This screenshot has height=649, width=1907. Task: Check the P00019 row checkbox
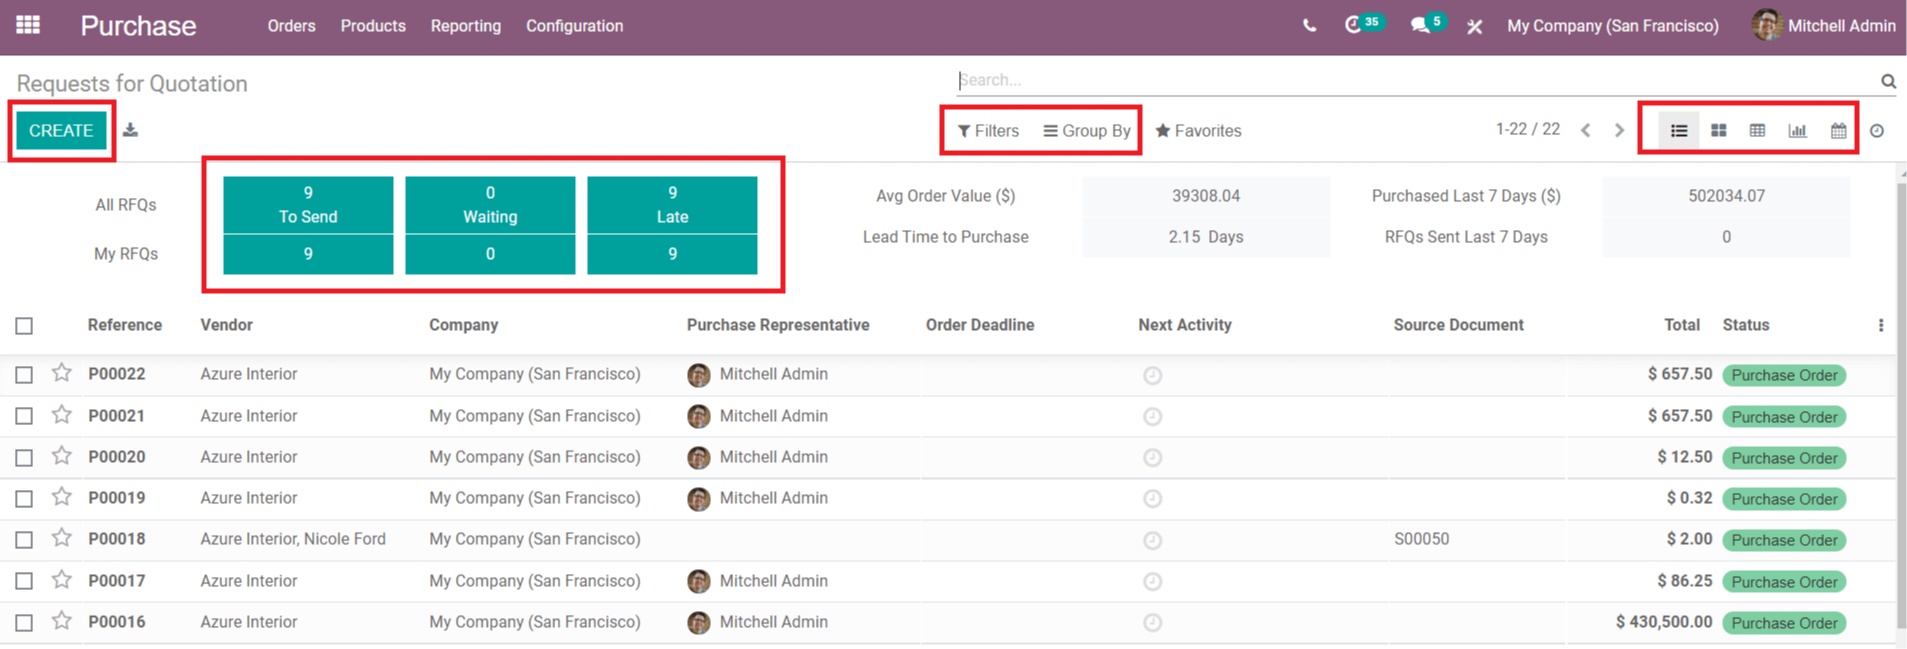24,499
